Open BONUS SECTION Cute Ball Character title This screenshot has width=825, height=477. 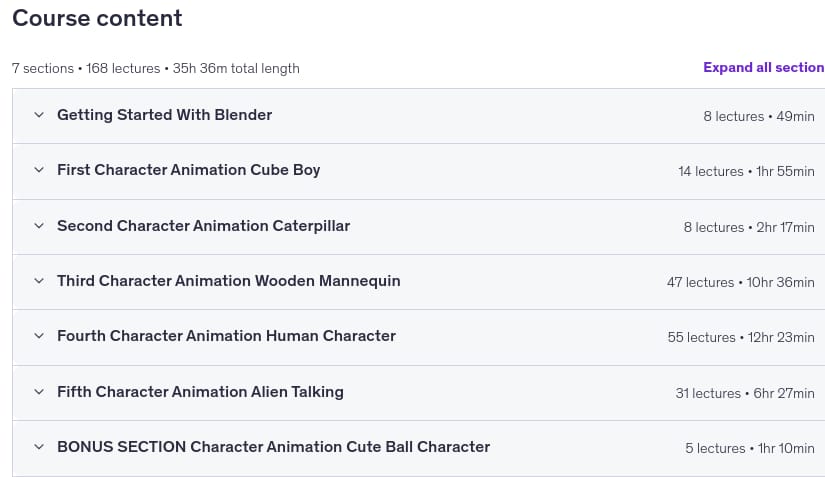[274, 447]
